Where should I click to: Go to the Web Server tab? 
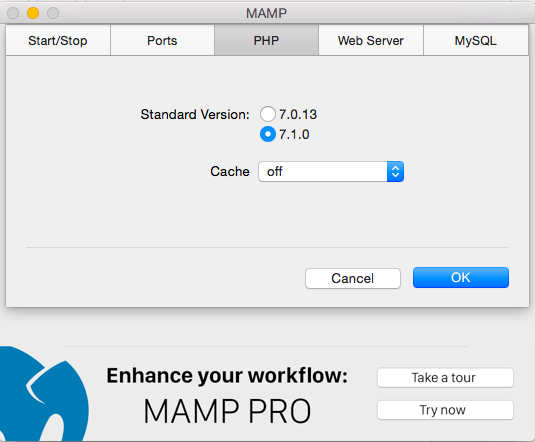371,41
